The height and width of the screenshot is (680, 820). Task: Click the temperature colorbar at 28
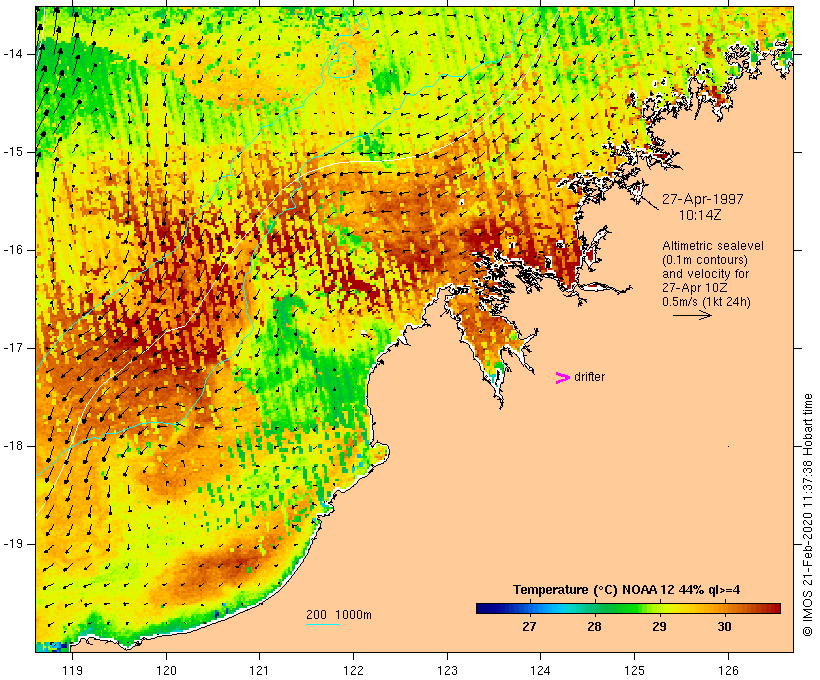(595, 608)
